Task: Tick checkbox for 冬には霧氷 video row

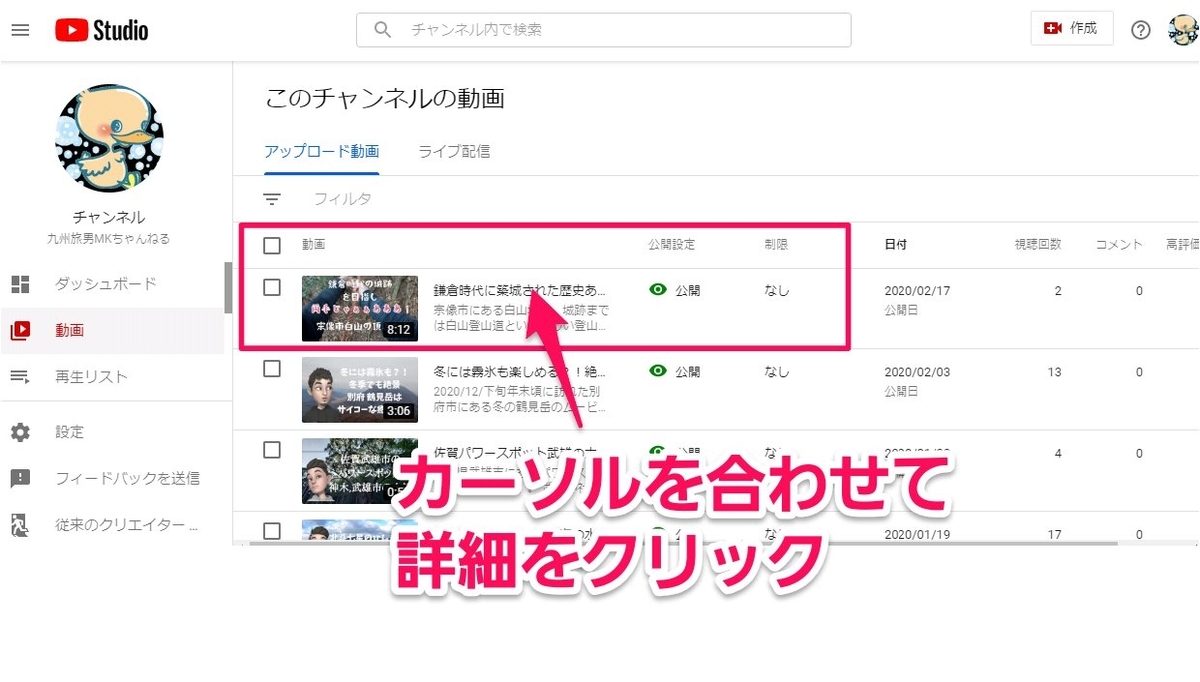Action: click(x=272, y=368)
